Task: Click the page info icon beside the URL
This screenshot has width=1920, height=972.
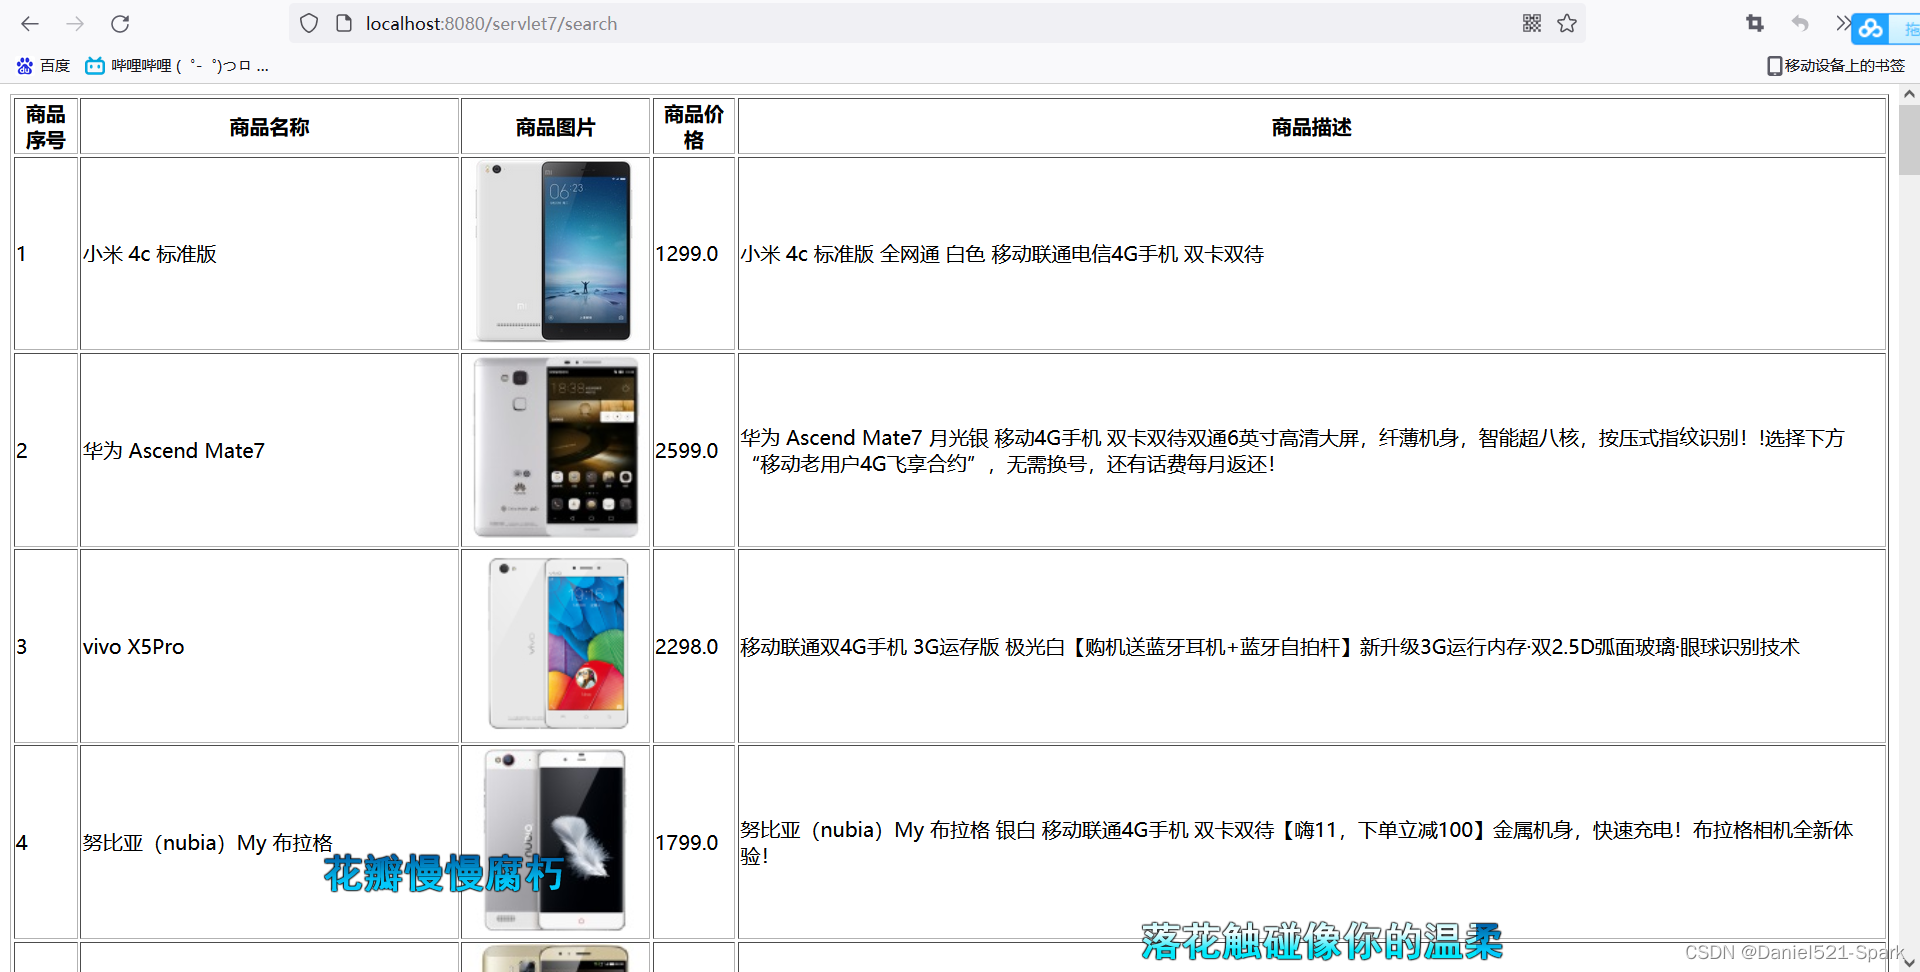Action: pyautogui.click(x=344, y=23)
